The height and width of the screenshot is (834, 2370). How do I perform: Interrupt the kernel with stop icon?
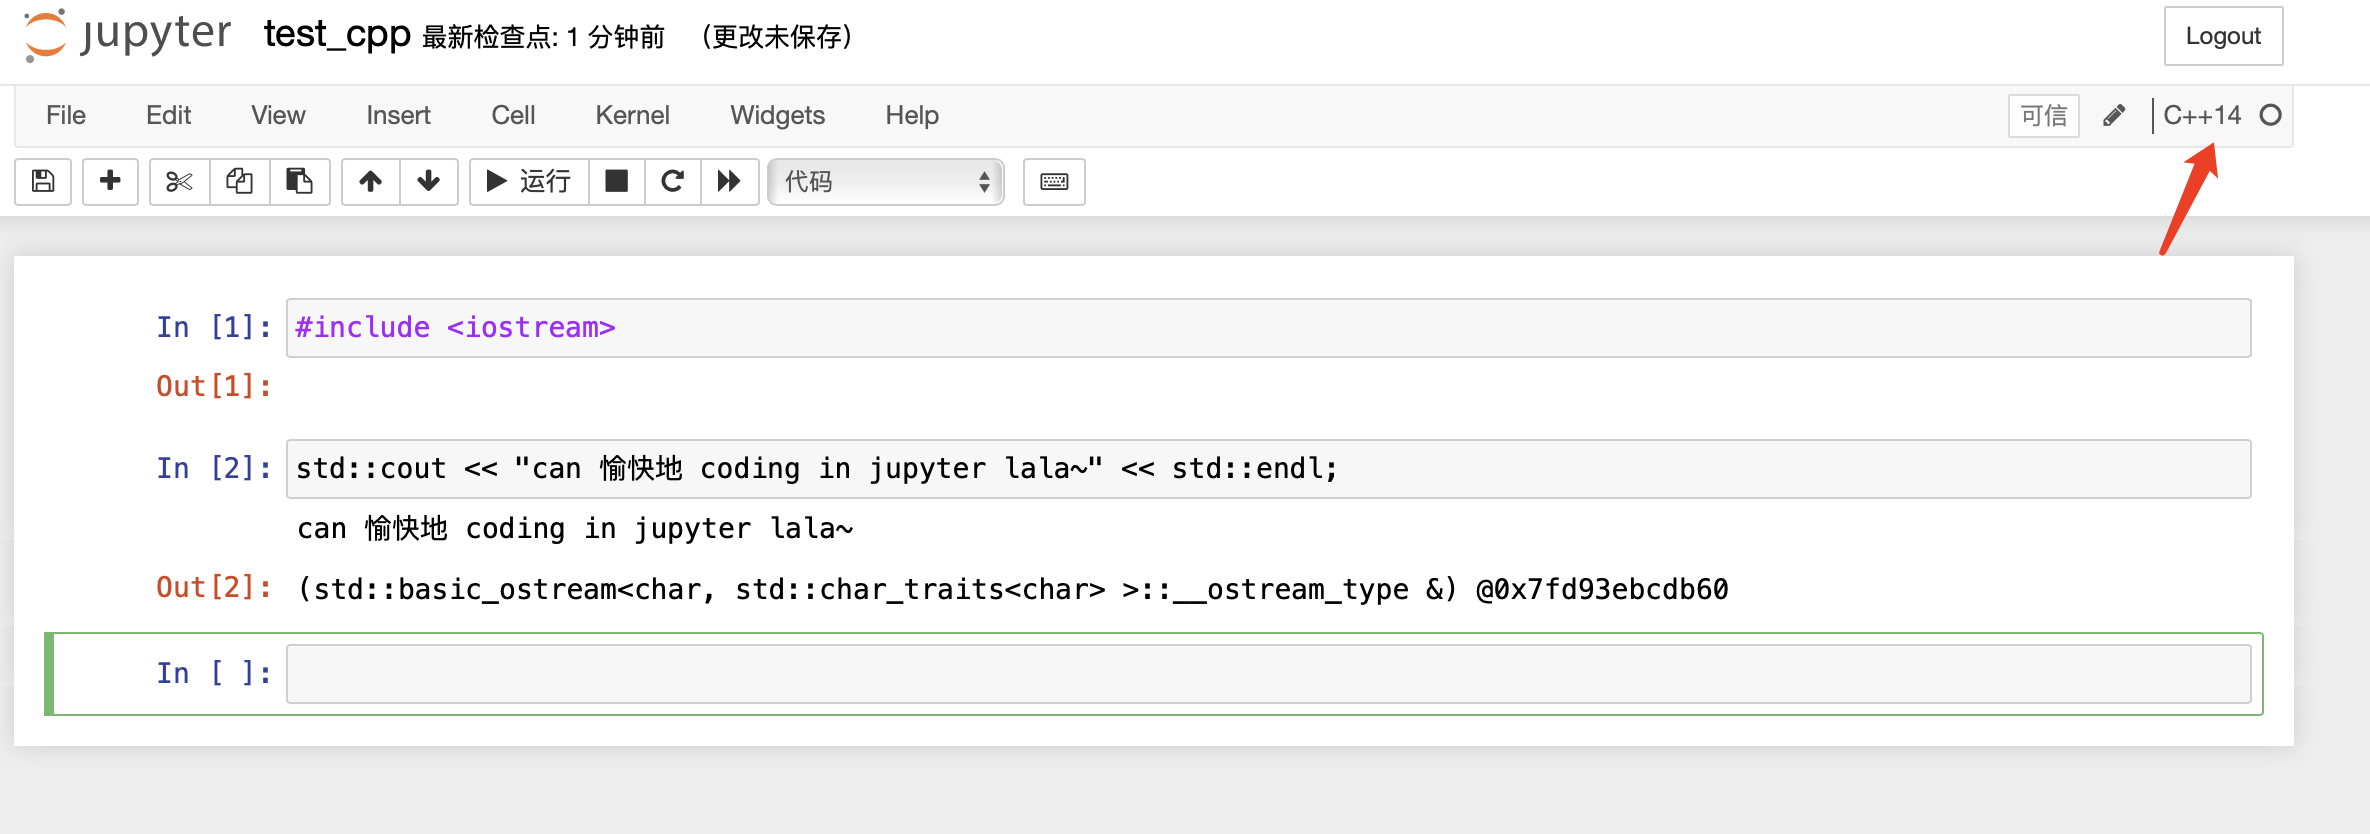(617, 181)
